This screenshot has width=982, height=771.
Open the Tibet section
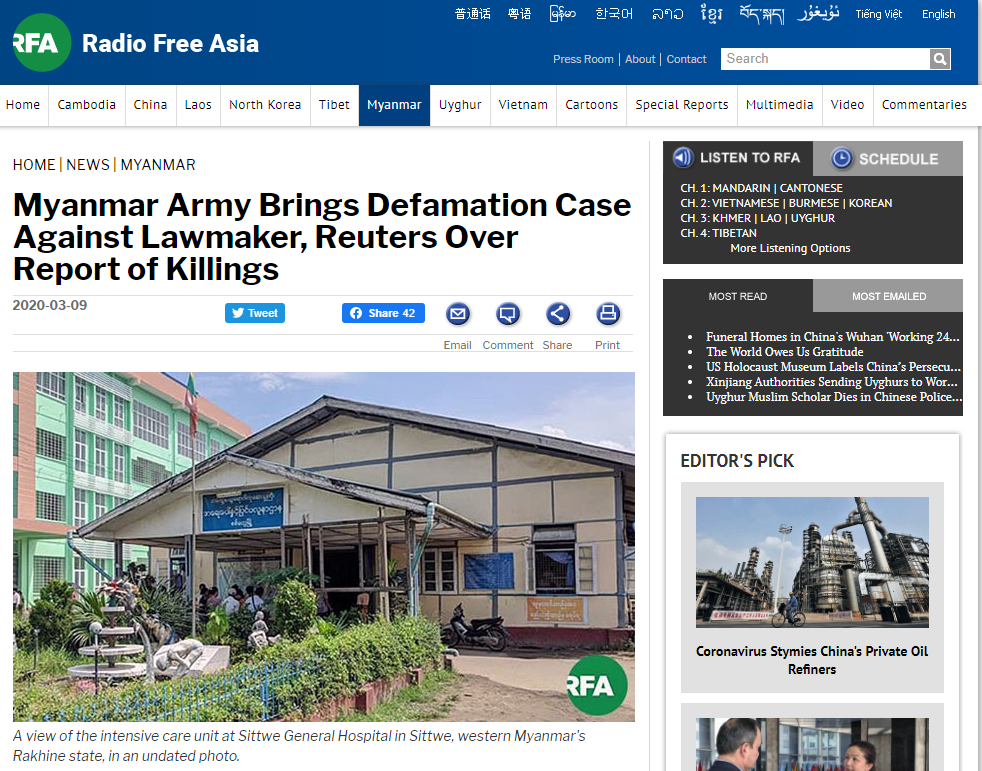coord(334,105)
